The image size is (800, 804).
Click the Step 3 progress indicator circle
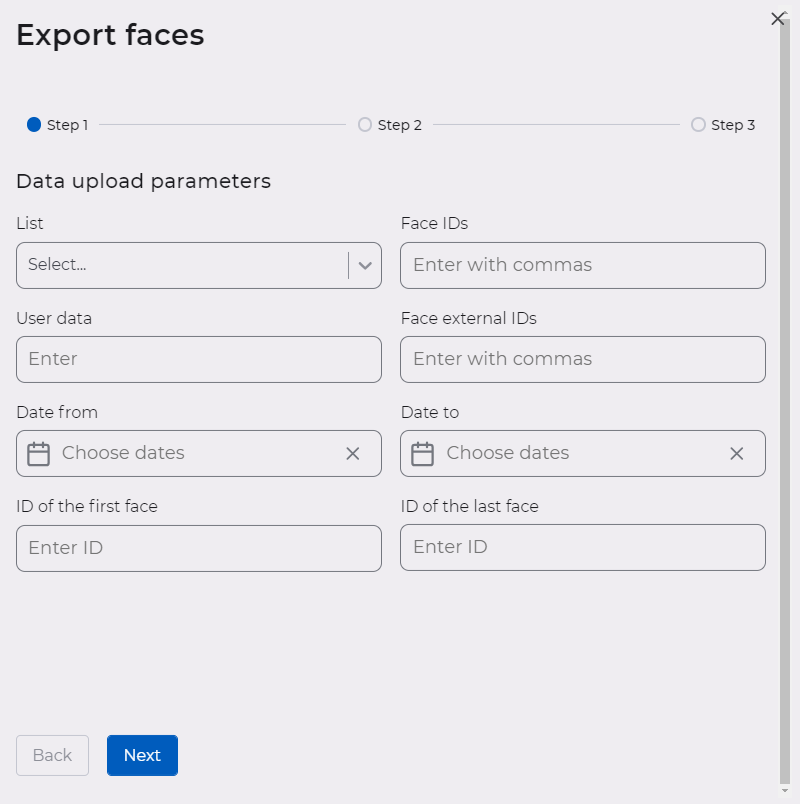pyautogui.click(x=698, y=124)
